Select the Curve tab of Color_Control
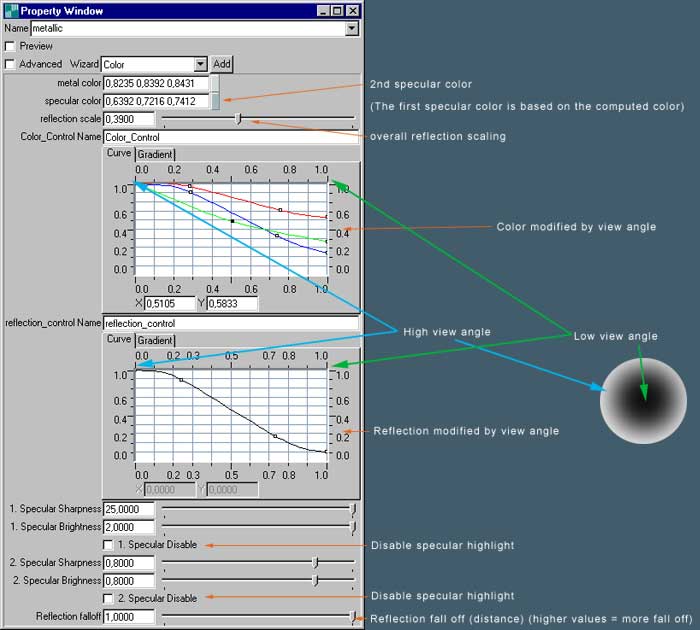This screenshot has width=700, height=630. [119, 153]
